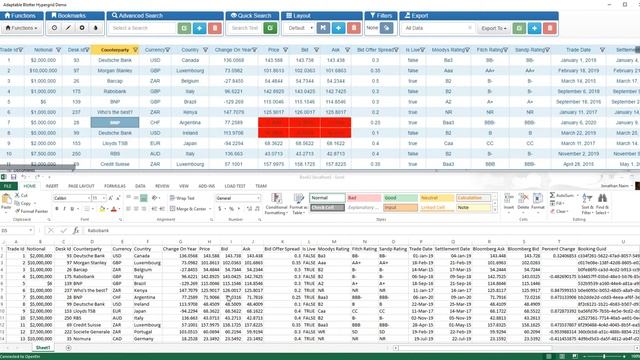
Task: Switch to the DATA ribbon tab
Action: tap(140, 186)
